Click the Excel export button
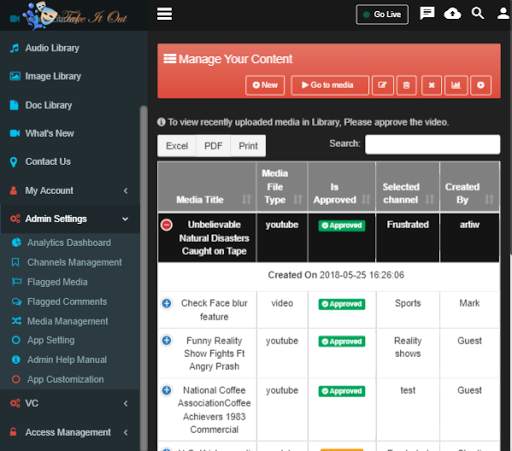Image resolution: width=512 pixels, height=451 pixels. (x=177, y=146)
